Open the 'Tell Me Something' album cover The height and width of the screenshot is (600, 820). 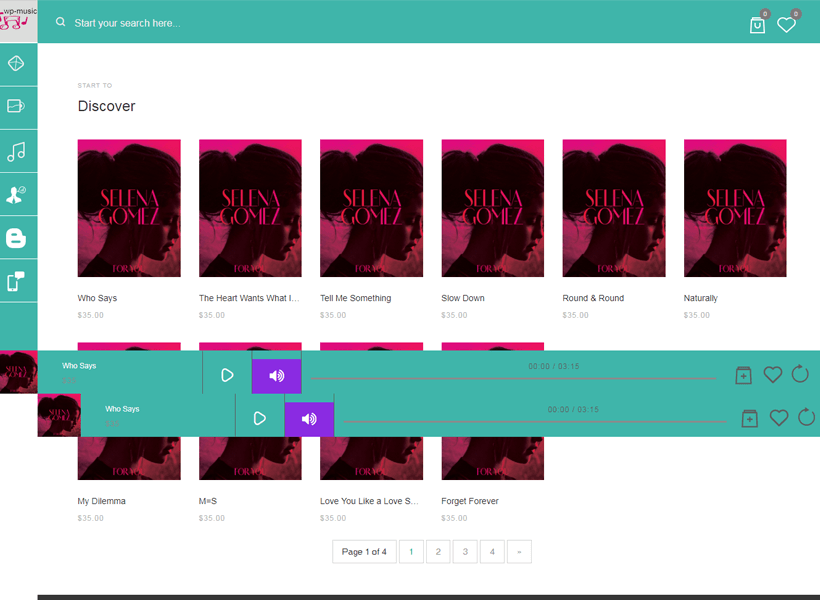tap(371, 208)
